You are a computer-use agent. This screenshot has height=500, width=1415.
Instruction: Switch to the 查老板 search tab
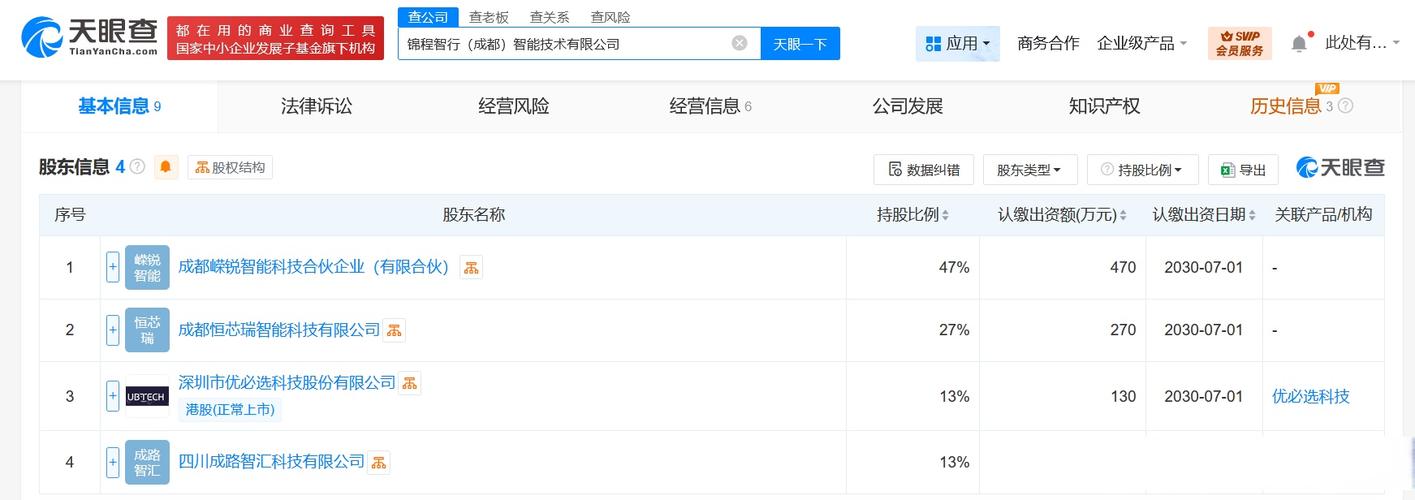pyautogui.click(x=489, y=17)
